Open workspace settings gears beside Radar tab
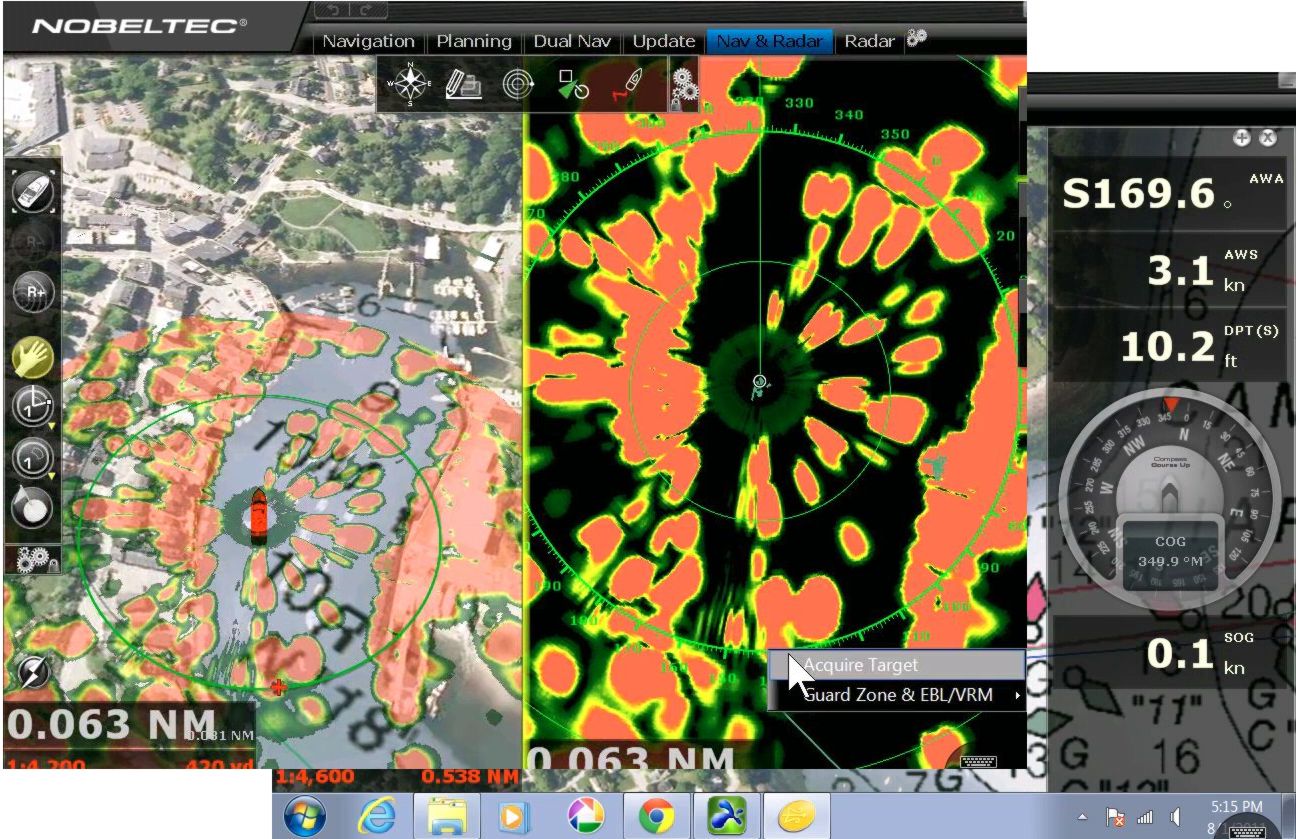 coord(916,39)
